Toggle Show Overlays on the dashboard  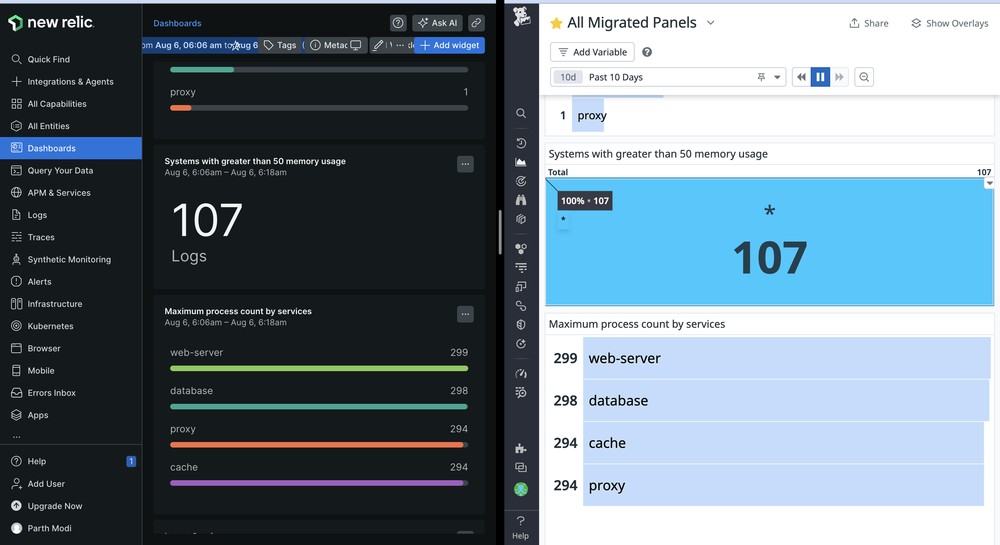(949, 23)
